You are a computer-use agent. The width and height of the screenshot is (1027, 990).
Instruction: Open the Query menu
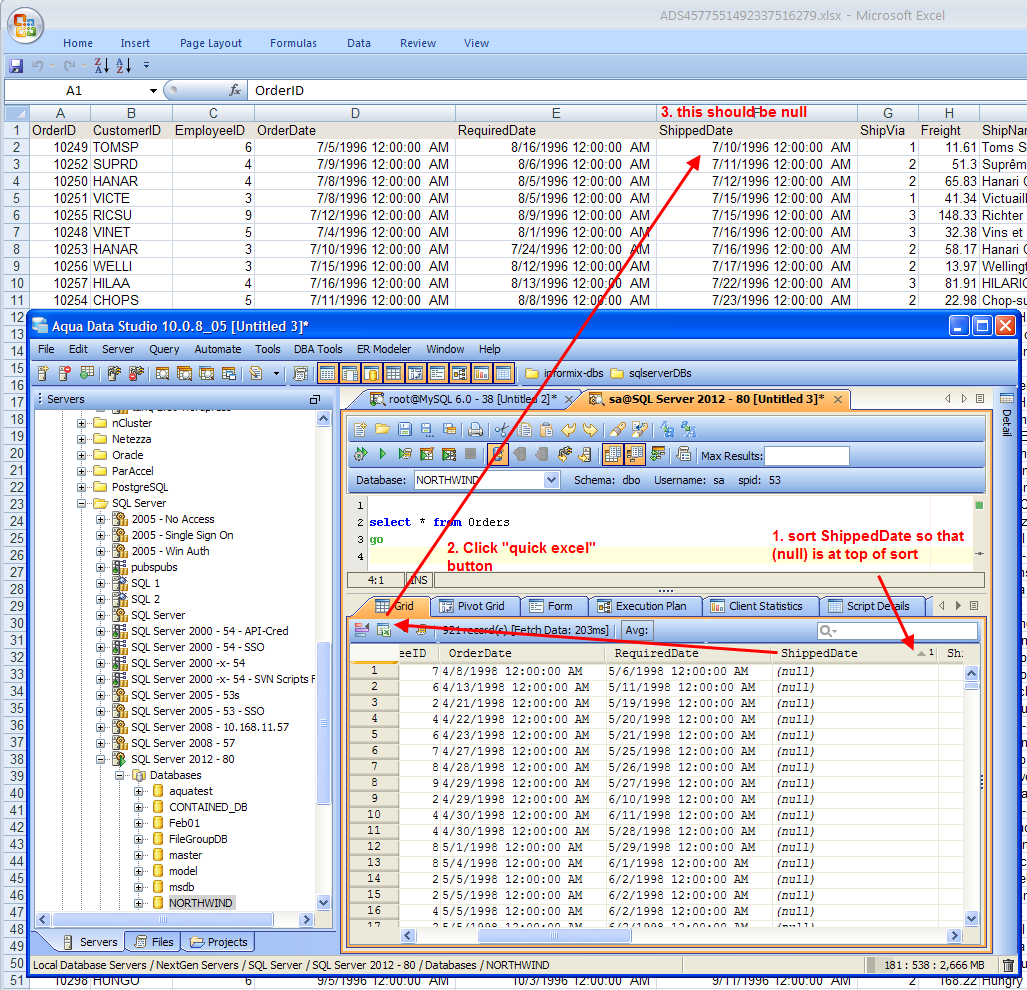pyautogui.click(x=164, y=349)
